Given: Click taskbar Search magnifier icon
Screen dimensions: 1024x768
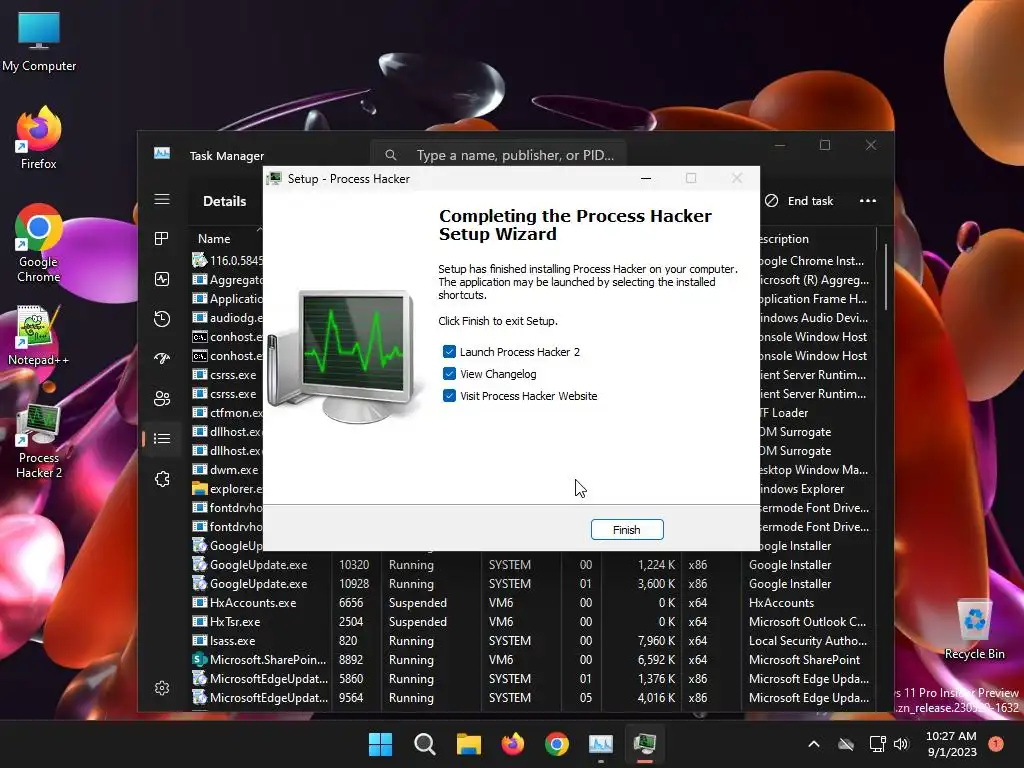Looking at the screenshot, I should [424, 744].
